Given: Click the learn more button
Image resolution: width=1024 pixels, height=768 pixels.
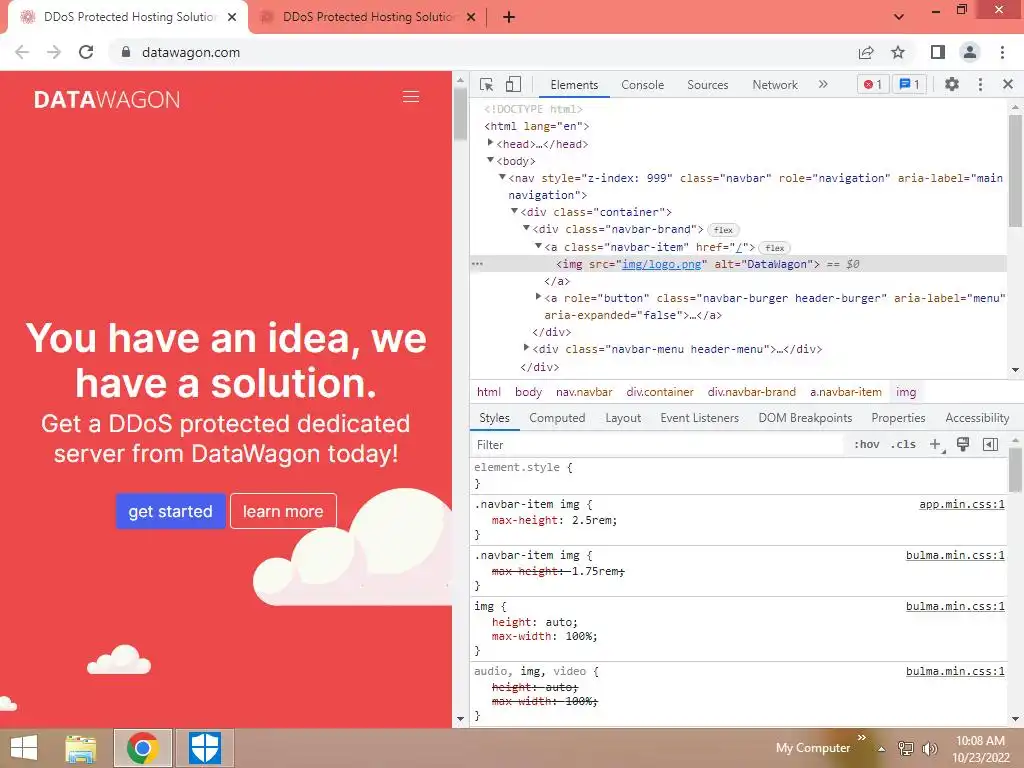Looking at the screenshot, I should click(x=283, y=511).
